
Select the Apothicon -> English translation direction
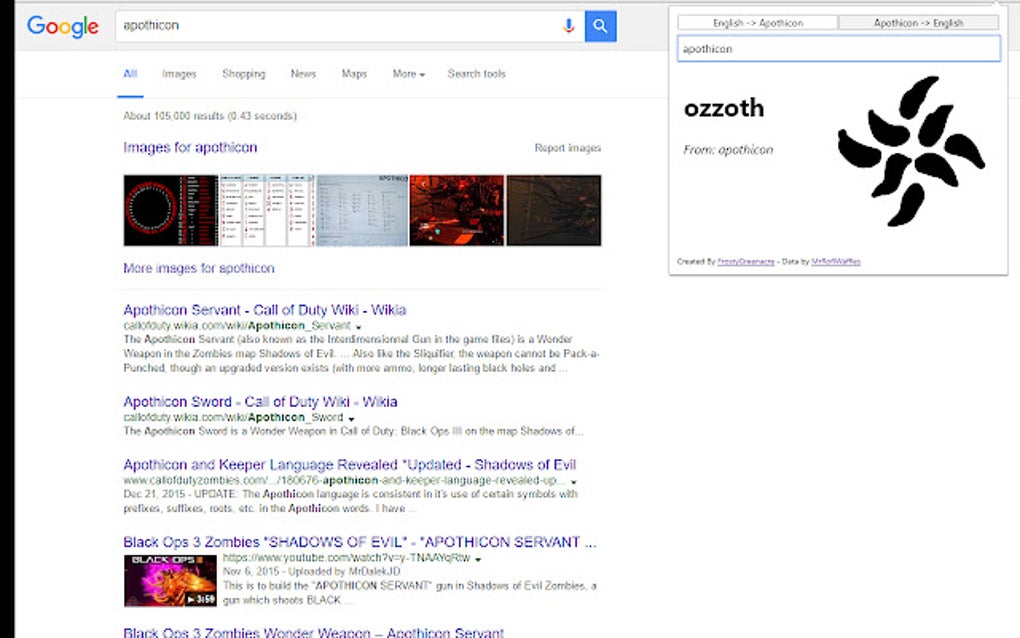click(x=919, y=21)
